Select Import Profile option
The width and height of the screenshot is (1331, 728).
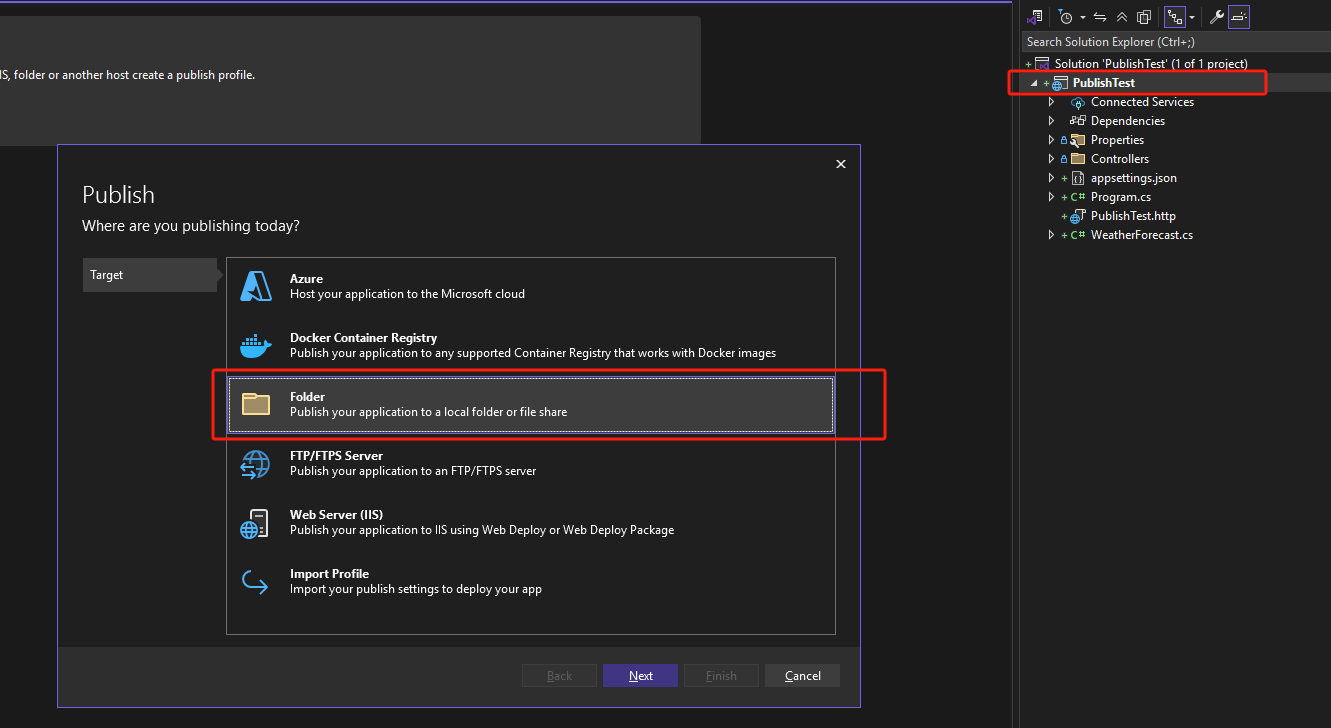tap(531, 581)
